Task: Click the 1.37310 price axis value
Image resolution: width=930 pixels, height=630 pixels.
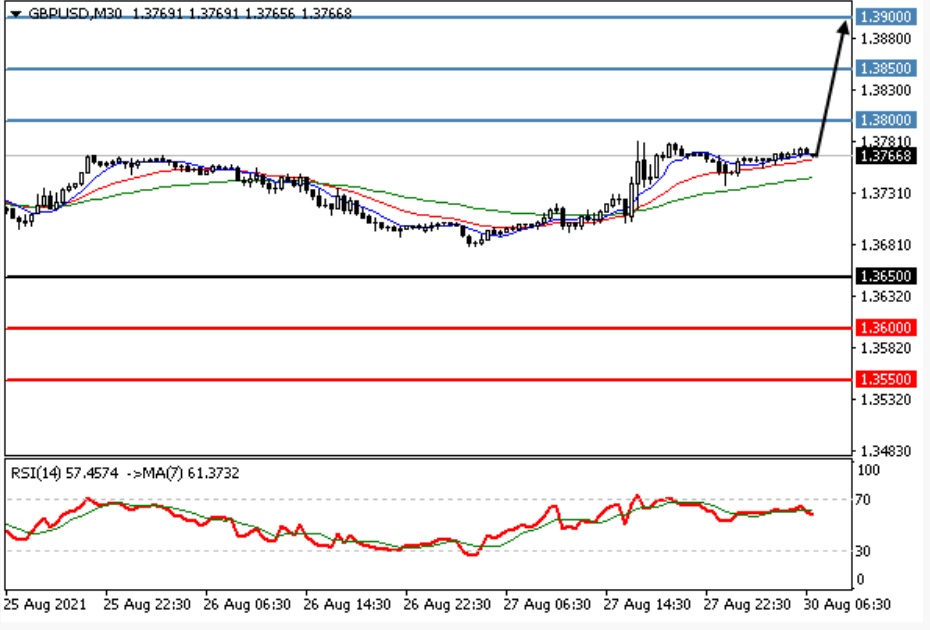Action: 886,193
